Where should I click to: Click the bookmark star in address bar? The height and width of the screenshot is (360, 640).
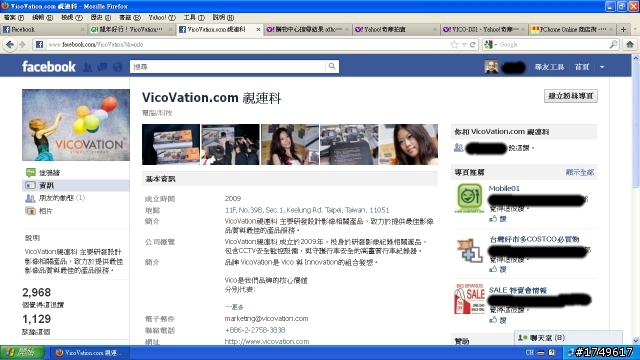(x=454, y=44)
